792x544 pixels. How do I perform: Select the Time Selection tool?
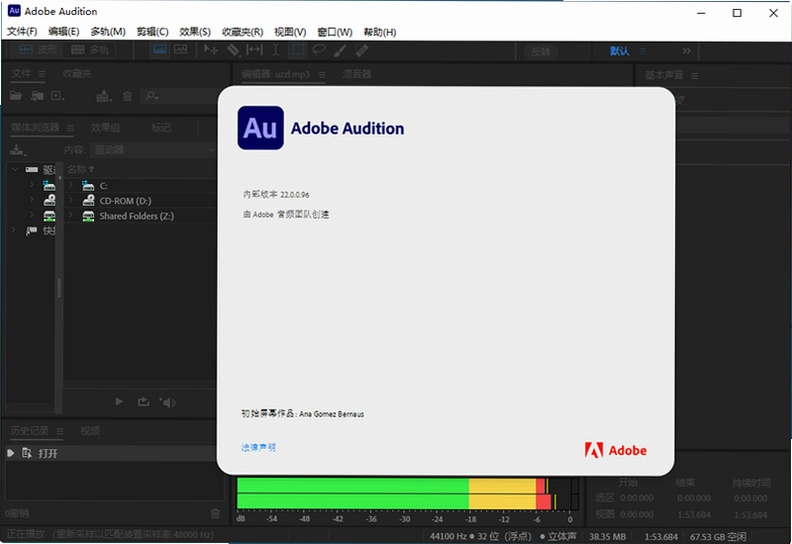(276, 50)
